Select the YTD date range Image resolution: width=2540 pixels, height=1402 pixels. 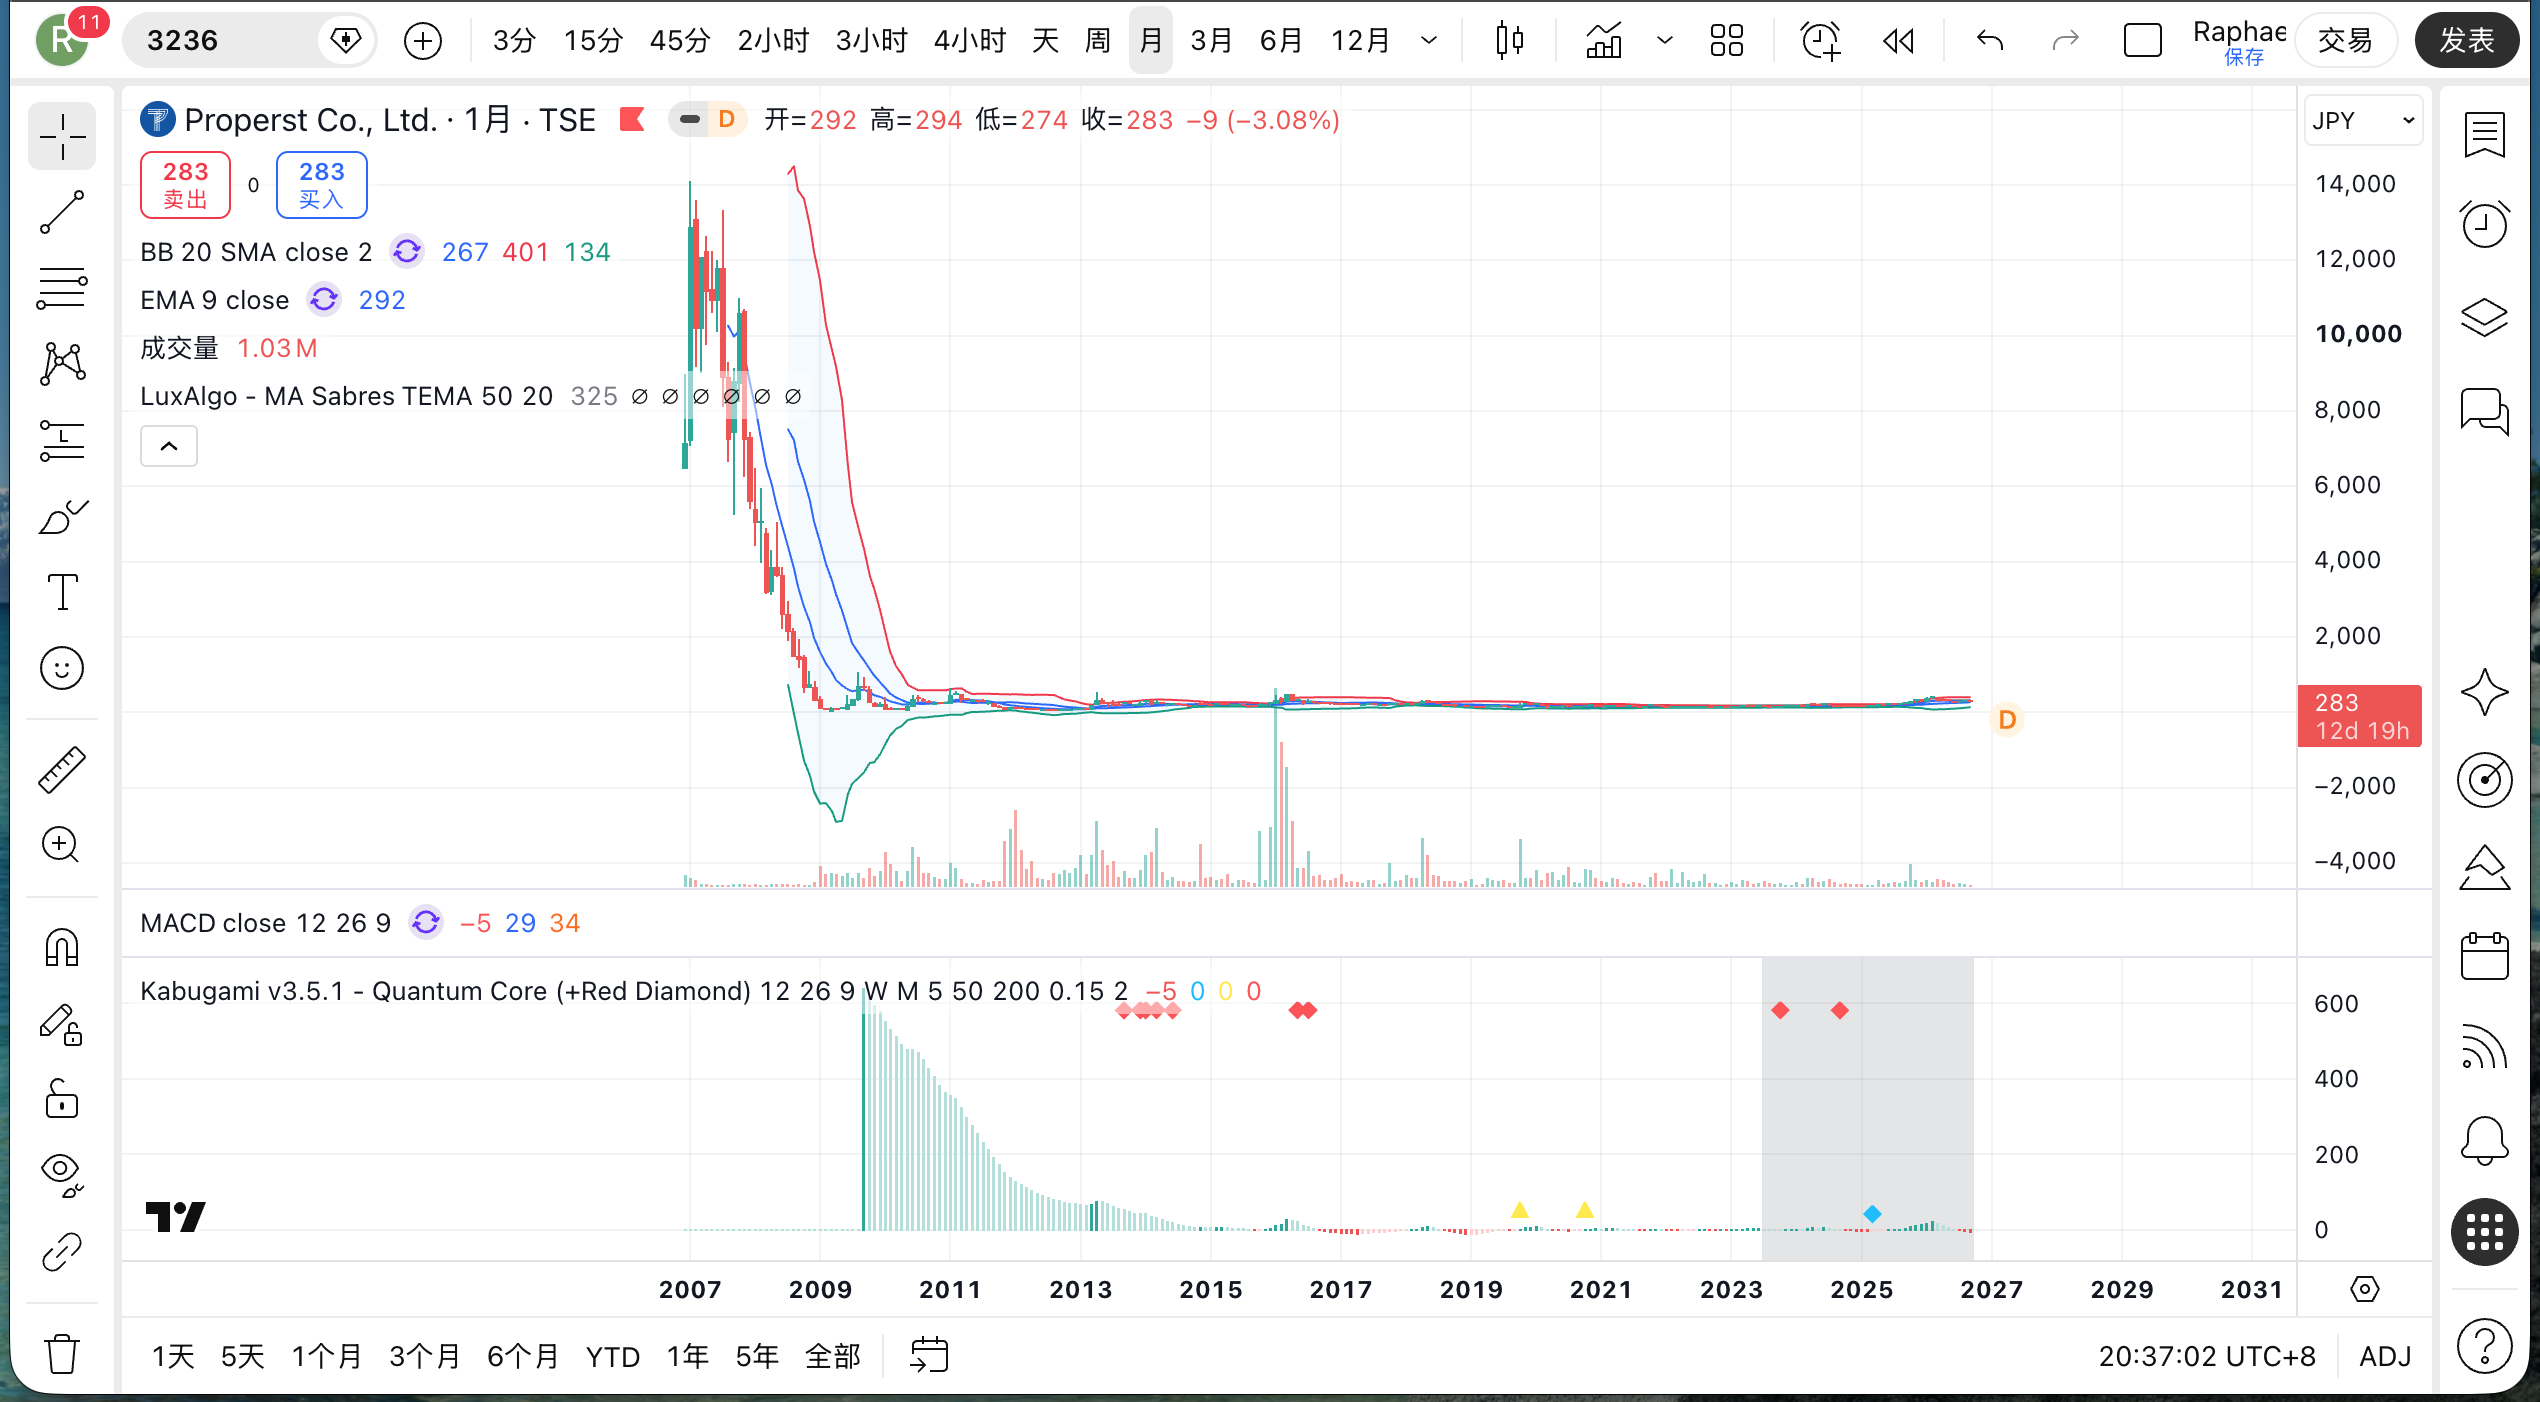click(x=612, y=1356)
